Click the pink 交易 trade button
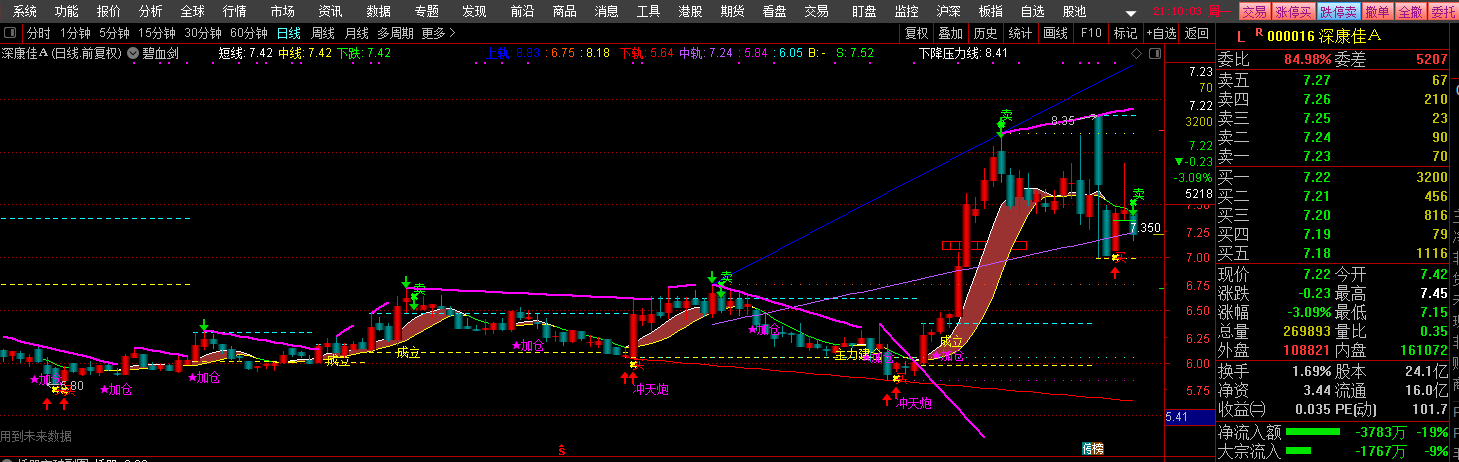This screenshot has width=1459, height=462. (1254, 12)
